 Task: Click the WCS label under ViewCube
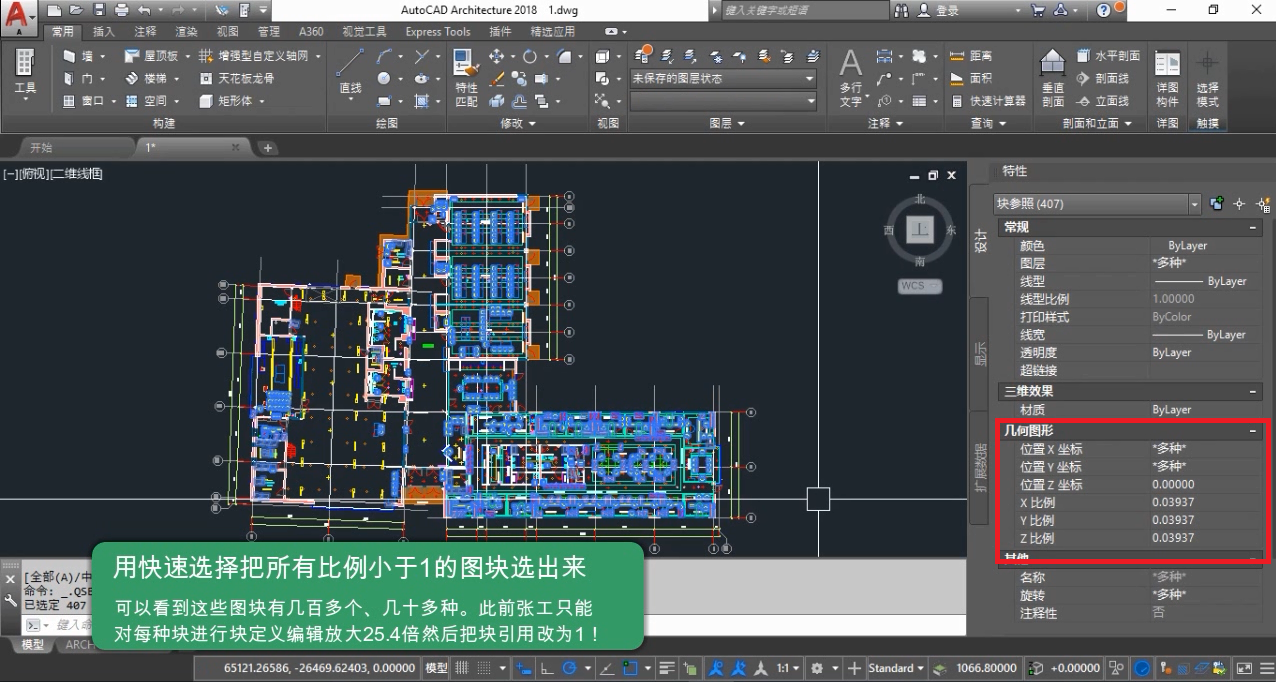tap(920, 286)
